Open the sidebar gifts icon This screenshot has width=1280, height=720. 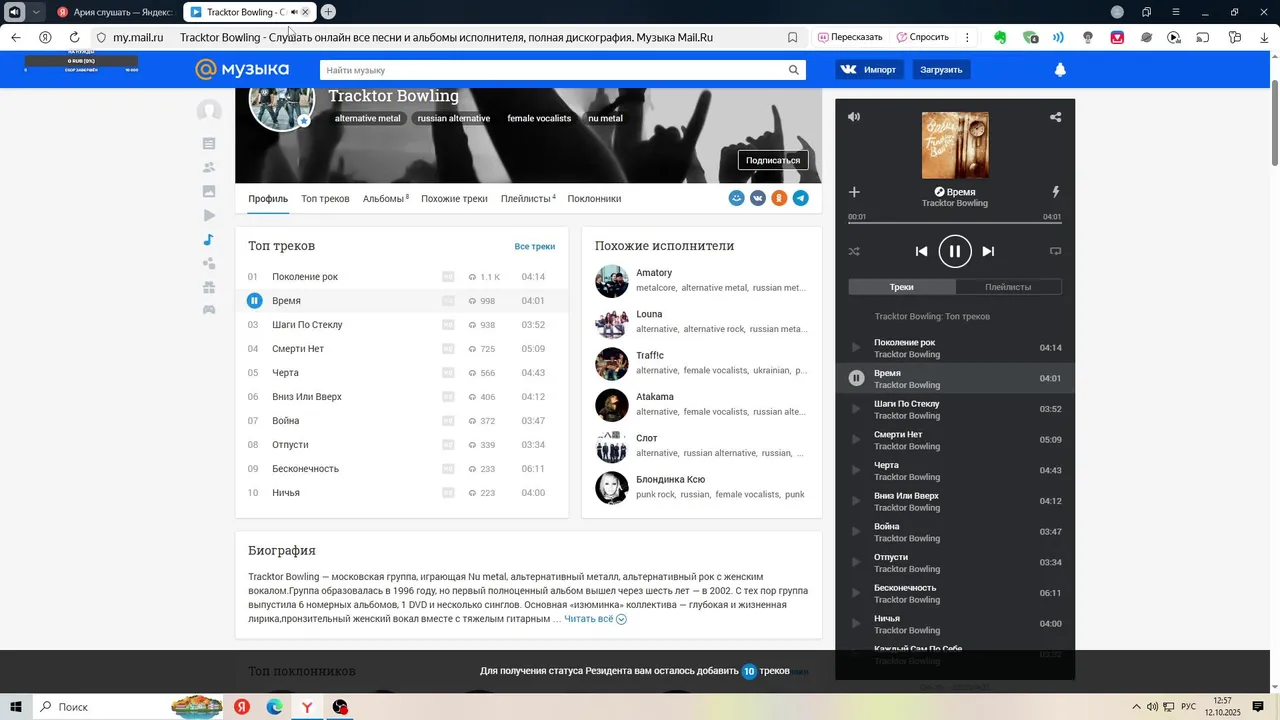pyautogui.click(x=209, y=287)
